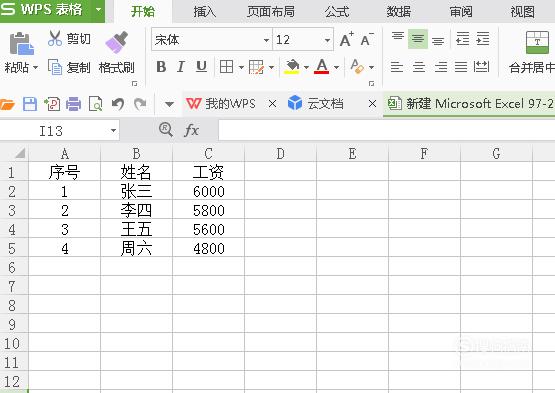Click Merge and Center (合并居中) icon
The height and width of the screenshot is (393, 555).
click(537, 42)
